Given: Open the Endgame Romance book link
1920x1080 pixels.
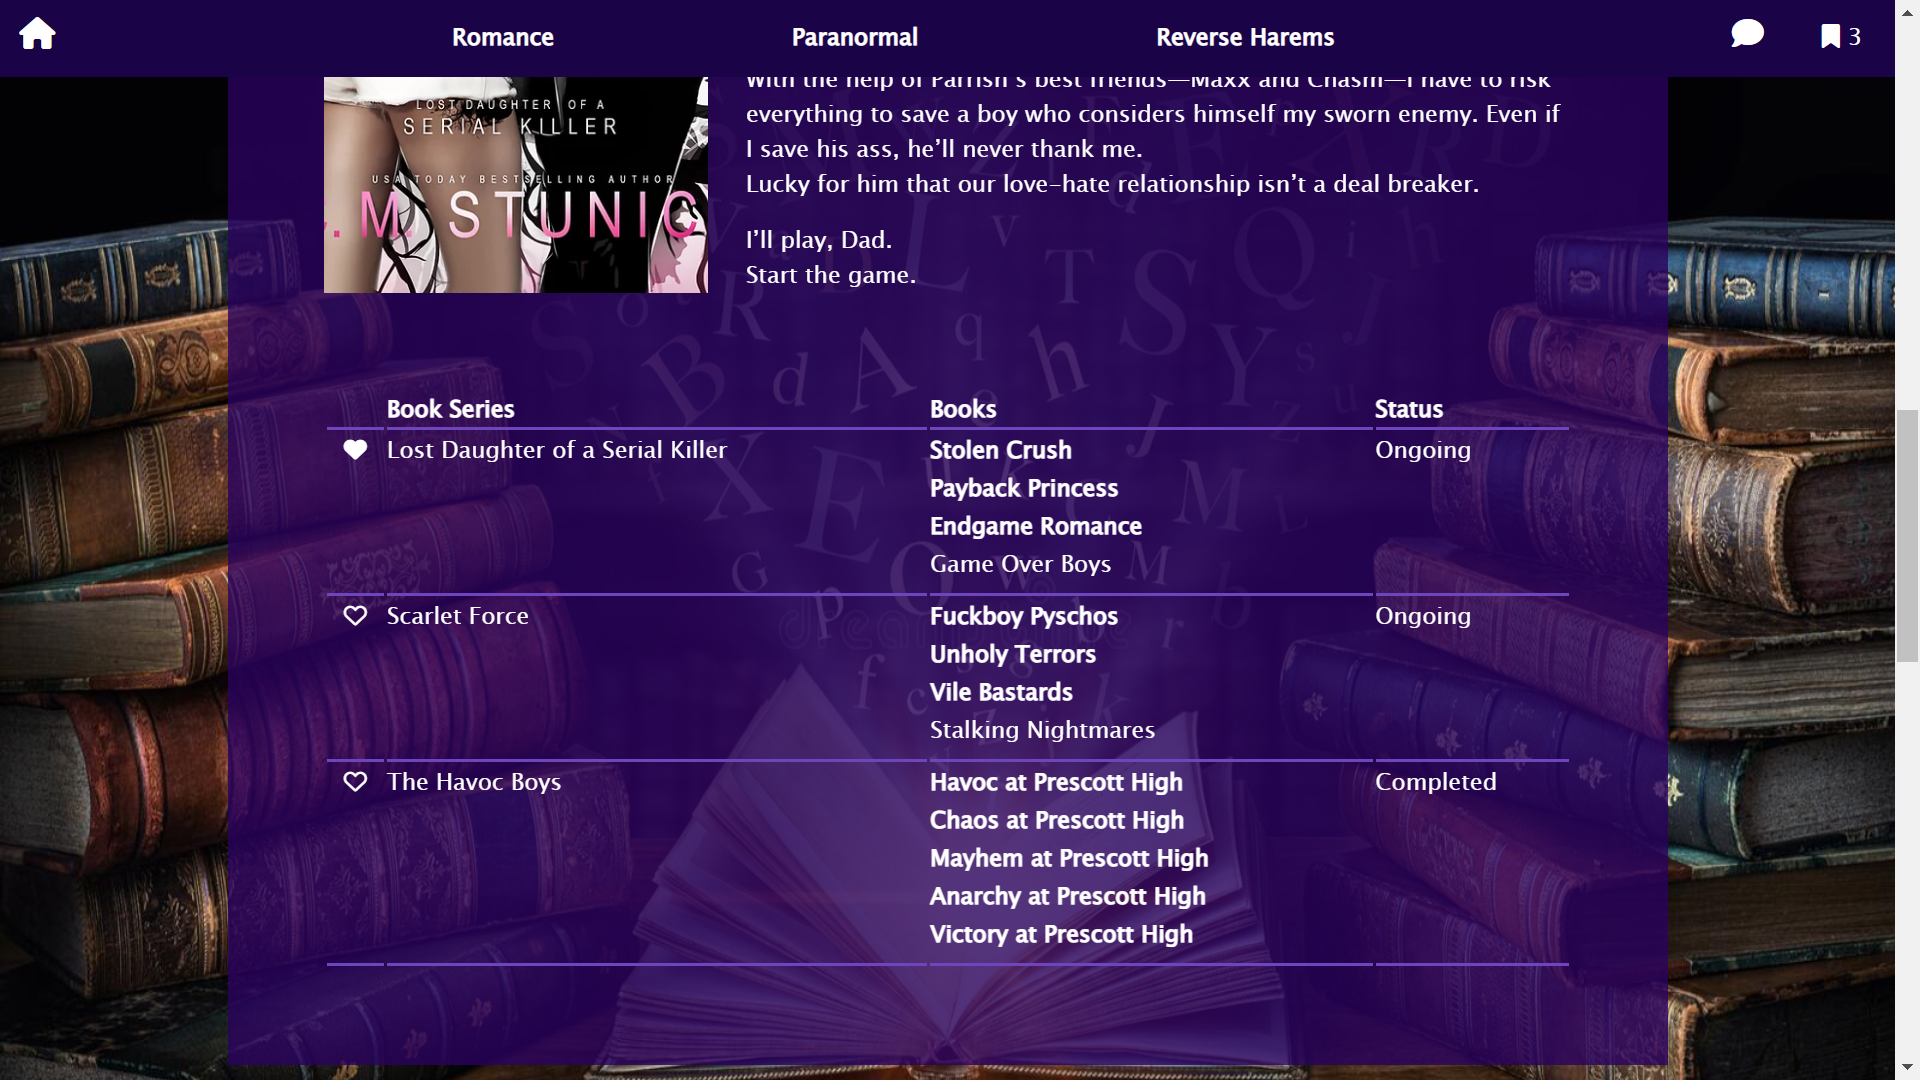Looking at the screenshot, I should (x=1035, y=526).
